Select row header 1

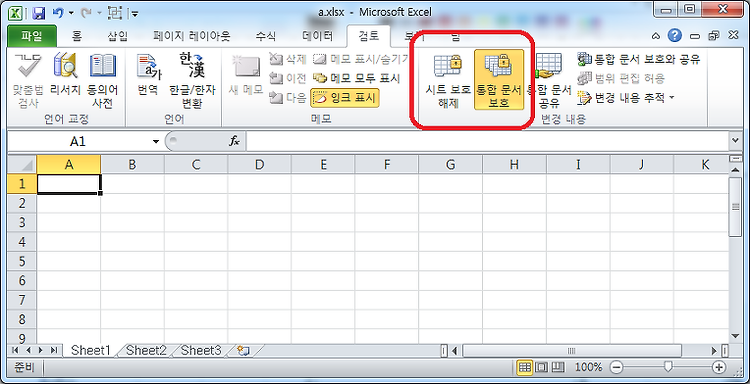coord(22,184)
